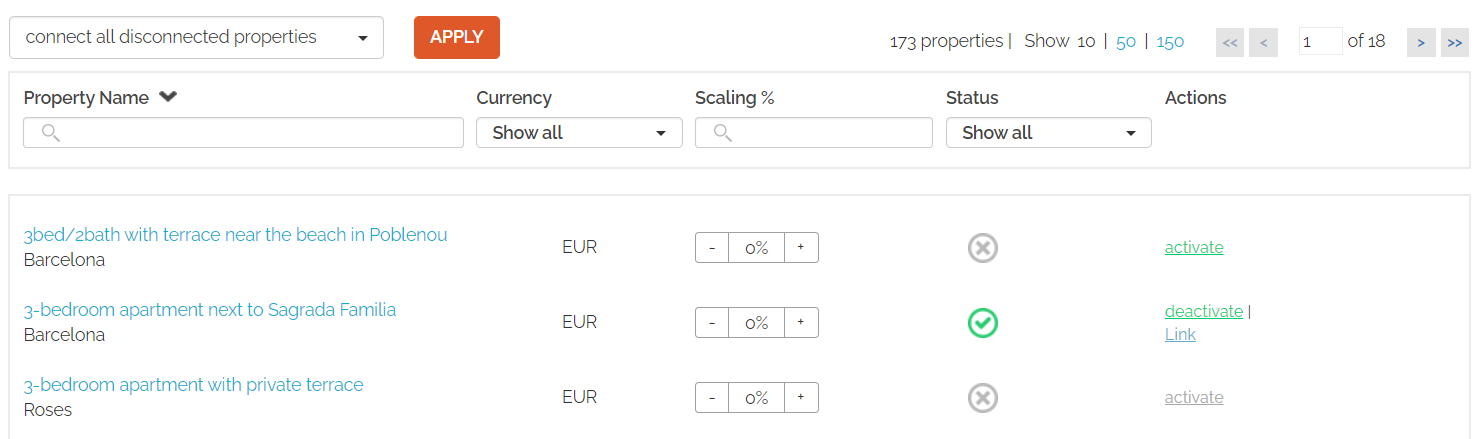Deactivate the Sagrada Familia apartment
Screen dimensions: 1479x439
[x=1204, y=311]
